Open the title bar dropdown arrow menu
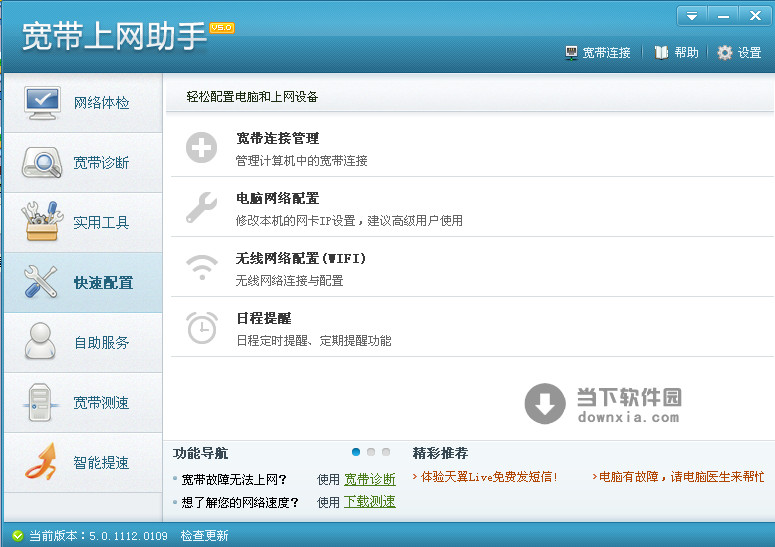Viewport: 775px width, 547px height. 692,16
